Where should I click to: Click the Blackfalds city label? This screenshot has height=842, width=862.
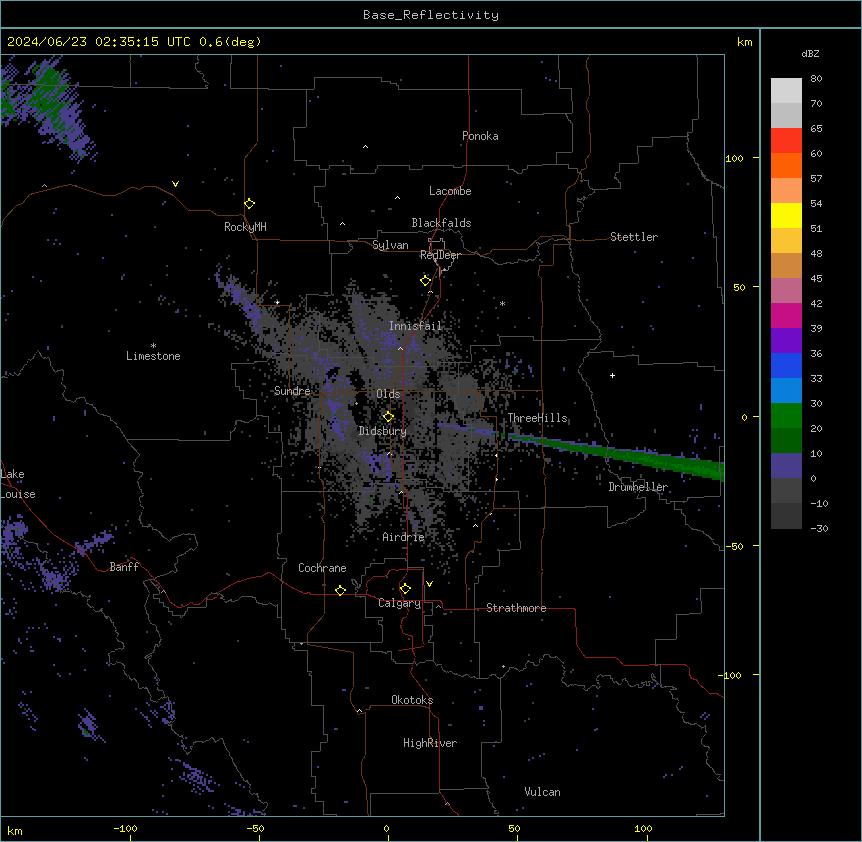click(x=441, y=223)
